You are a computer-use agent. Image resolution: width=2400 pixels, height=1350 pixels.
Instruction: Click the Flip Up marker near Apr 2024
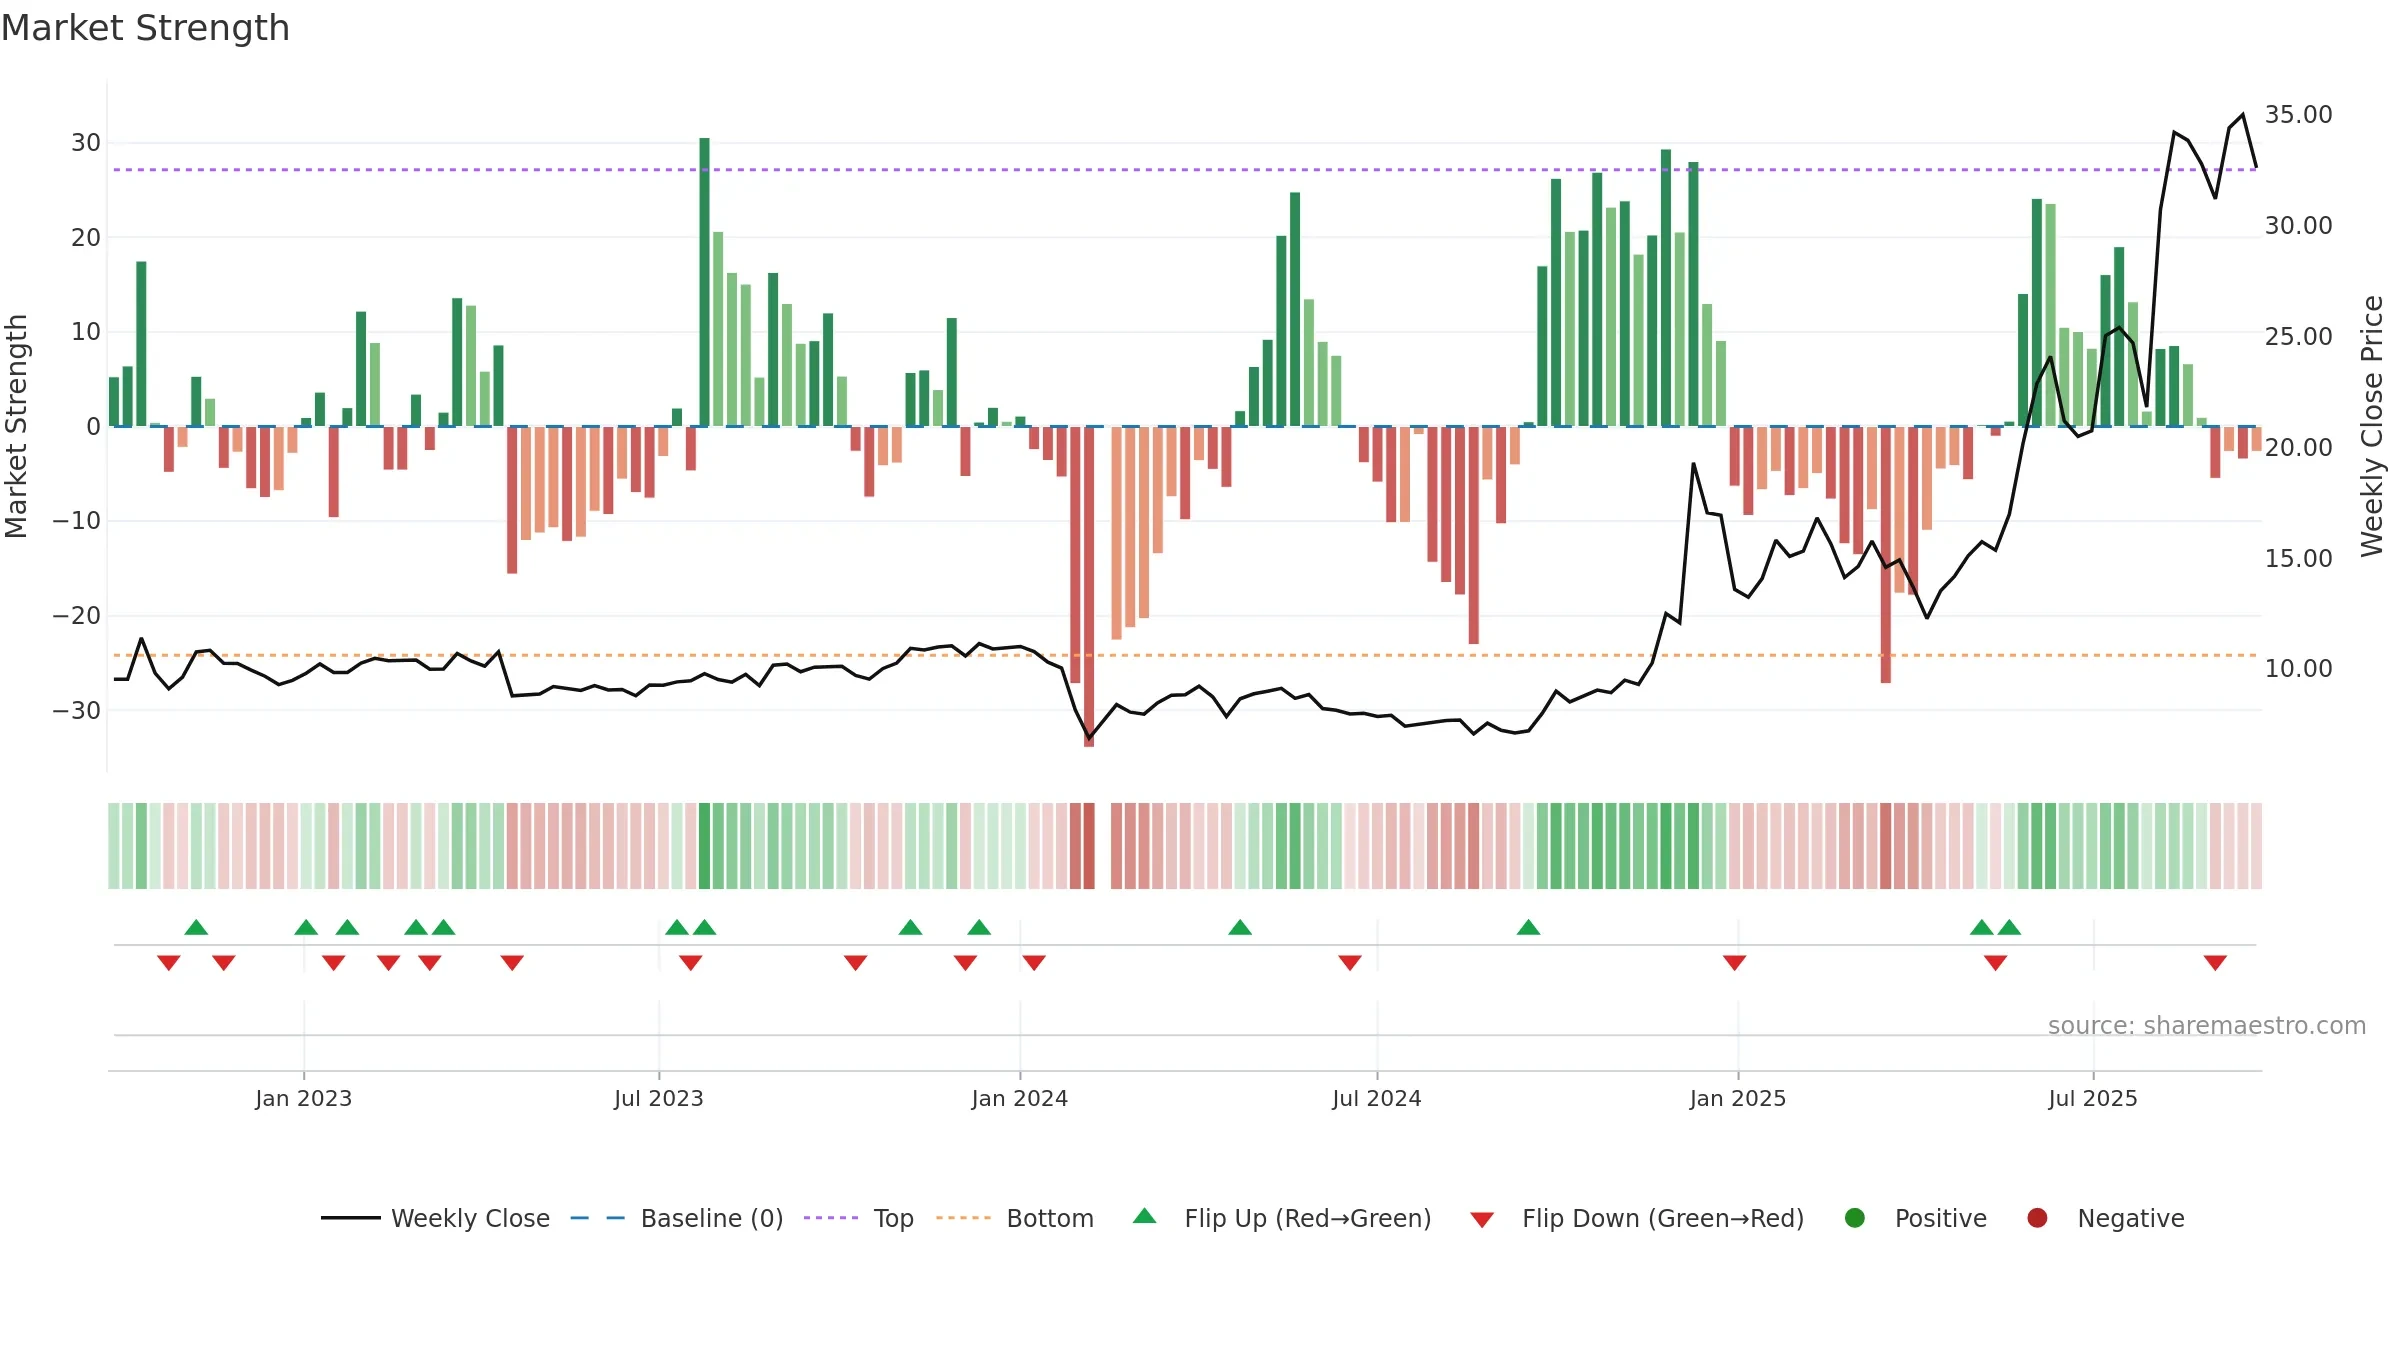(x=1240, y=927)
